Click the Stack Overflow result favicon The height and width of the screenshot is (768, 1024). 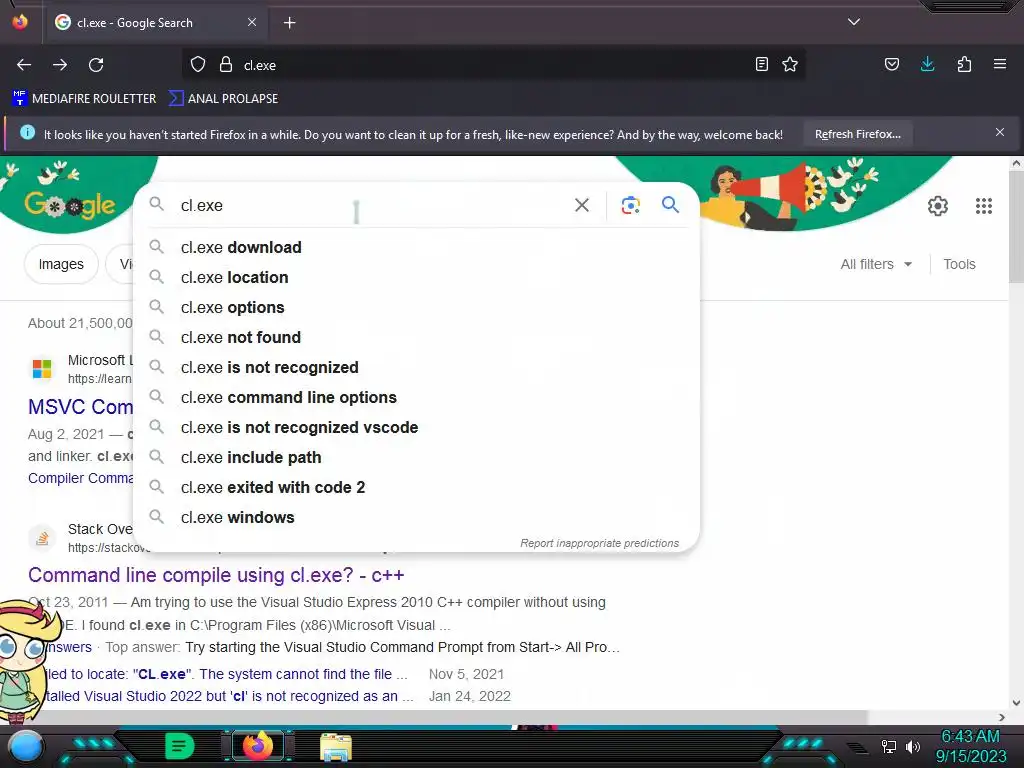tap(42, 538)
